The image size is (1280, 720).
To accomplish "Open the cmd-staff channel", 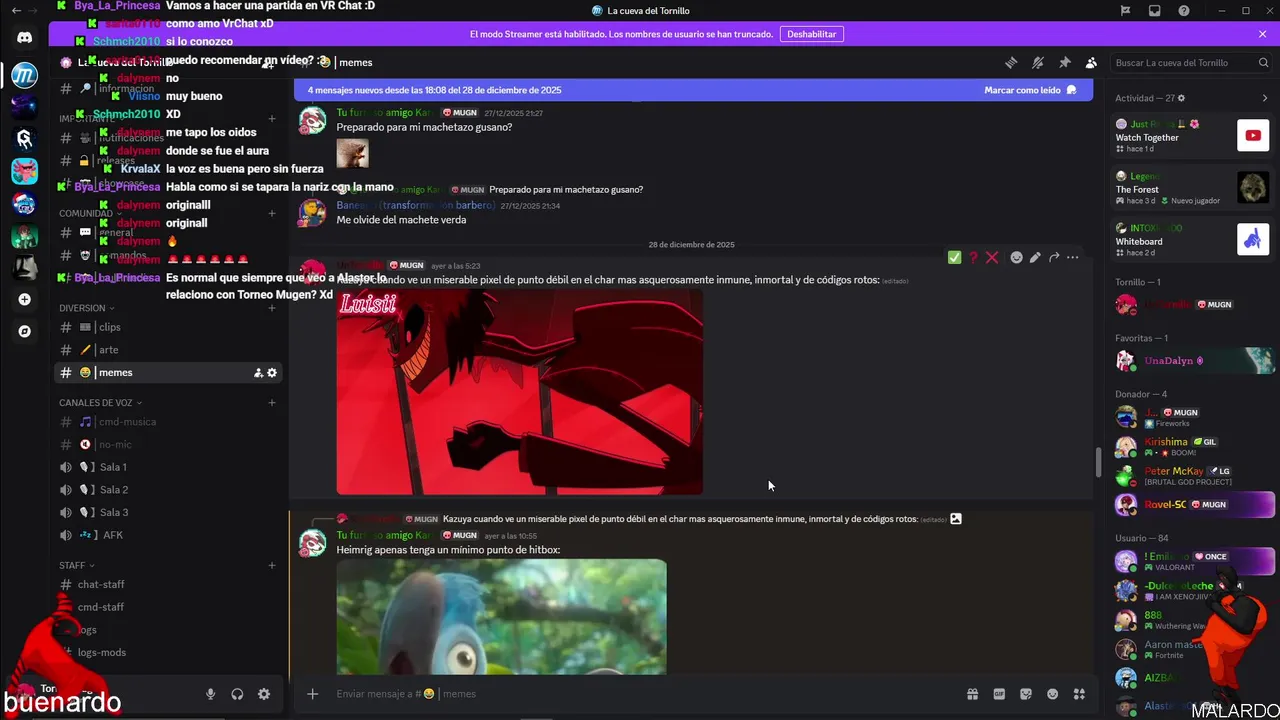I will (x=169, y=607).
